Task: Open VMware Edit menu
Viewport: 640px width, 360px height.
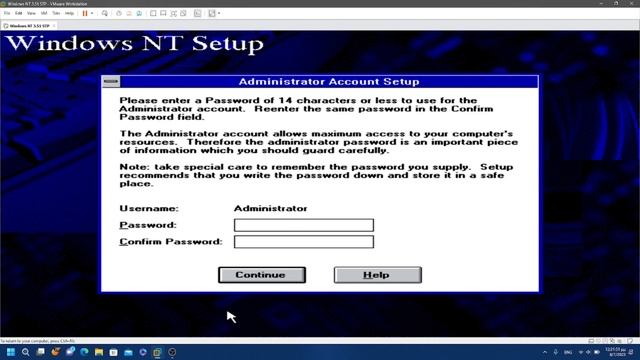Action: coord(19,13)
